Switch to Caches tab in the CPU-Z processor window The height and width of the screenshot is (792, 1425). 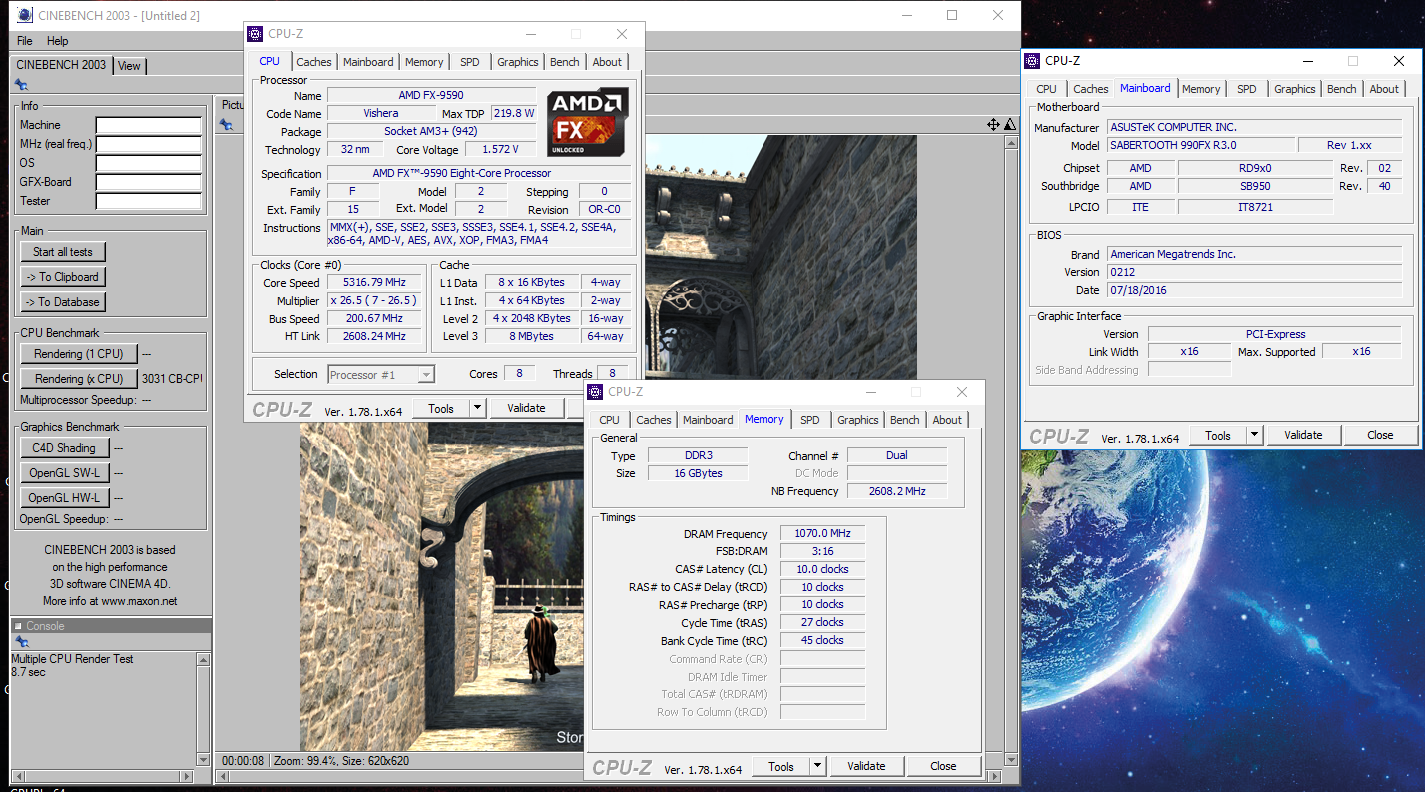pos(314,62)
